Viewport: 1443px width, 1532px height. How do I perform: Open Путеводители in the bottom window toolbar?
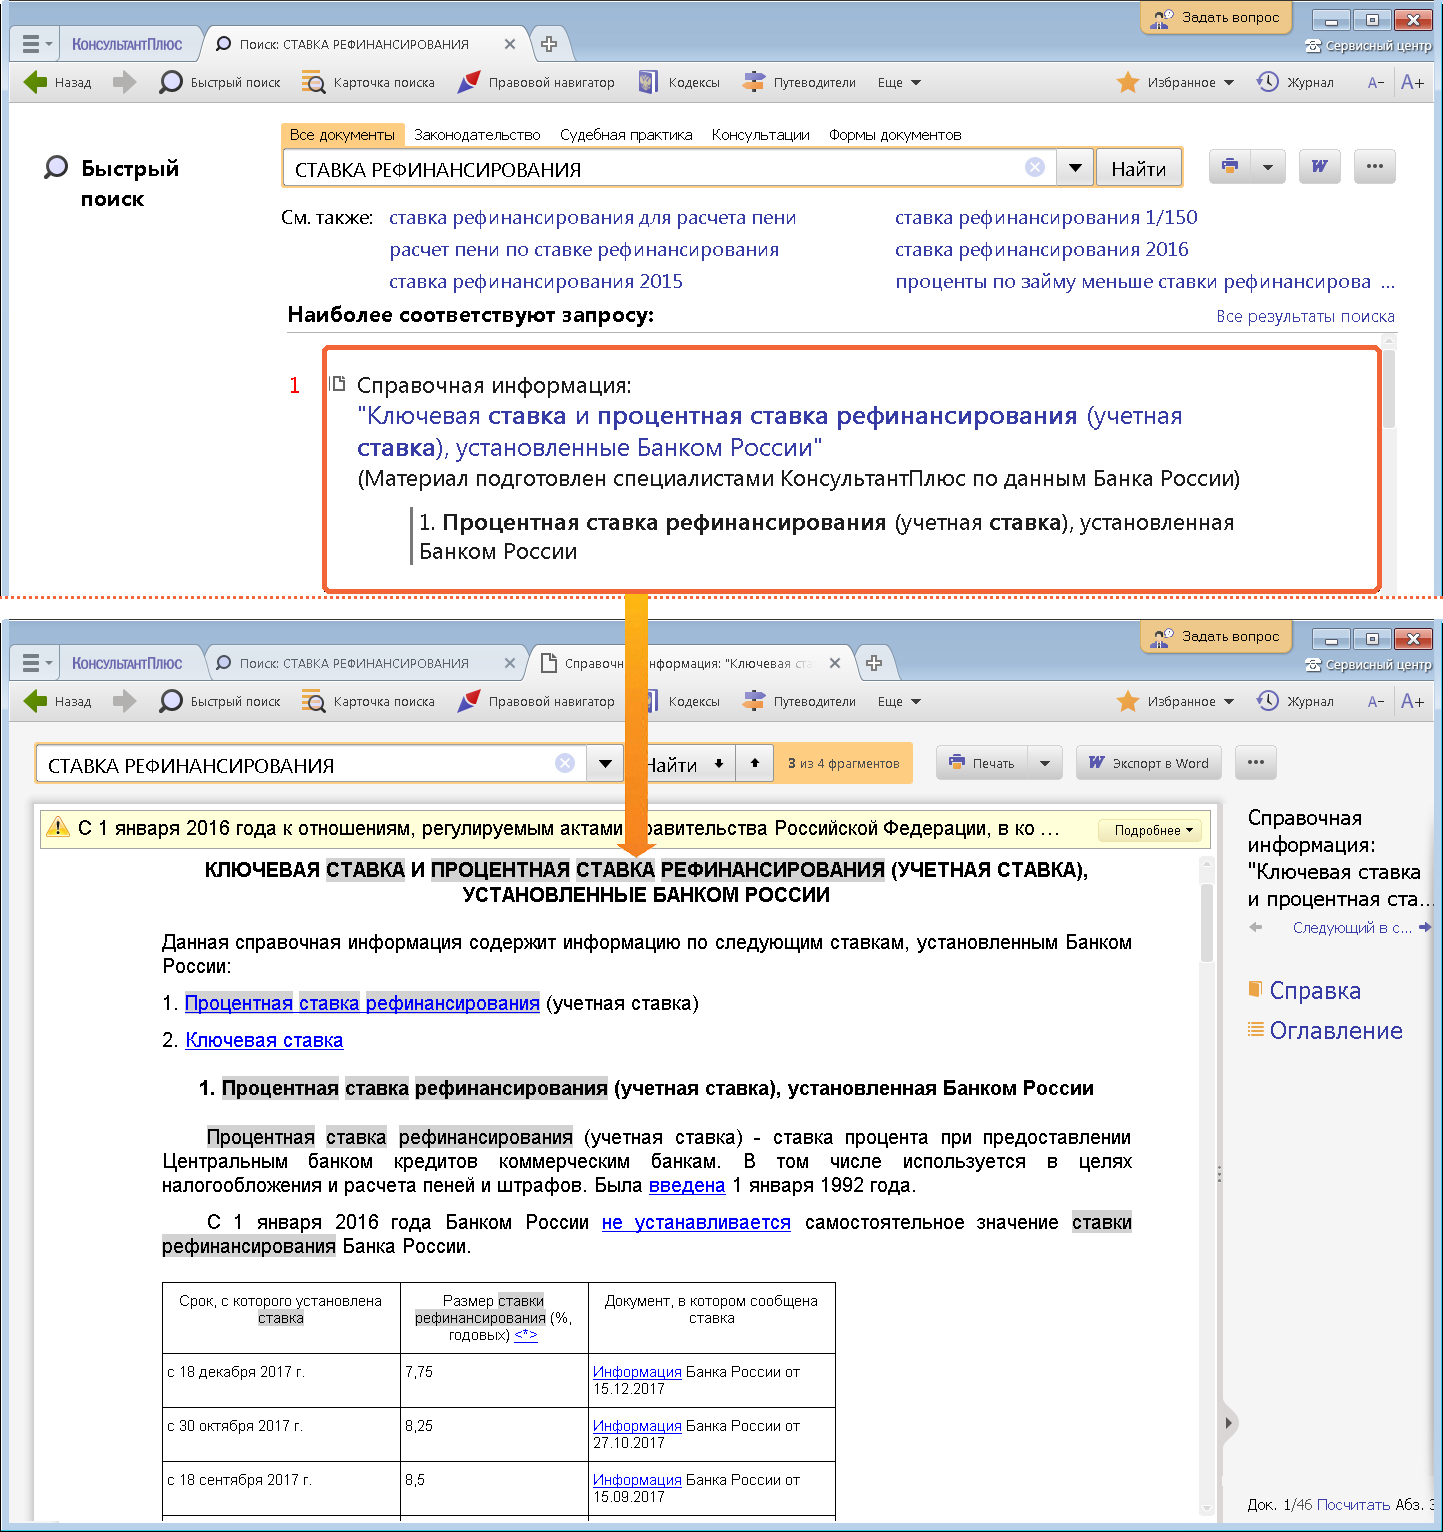point(799,701)
